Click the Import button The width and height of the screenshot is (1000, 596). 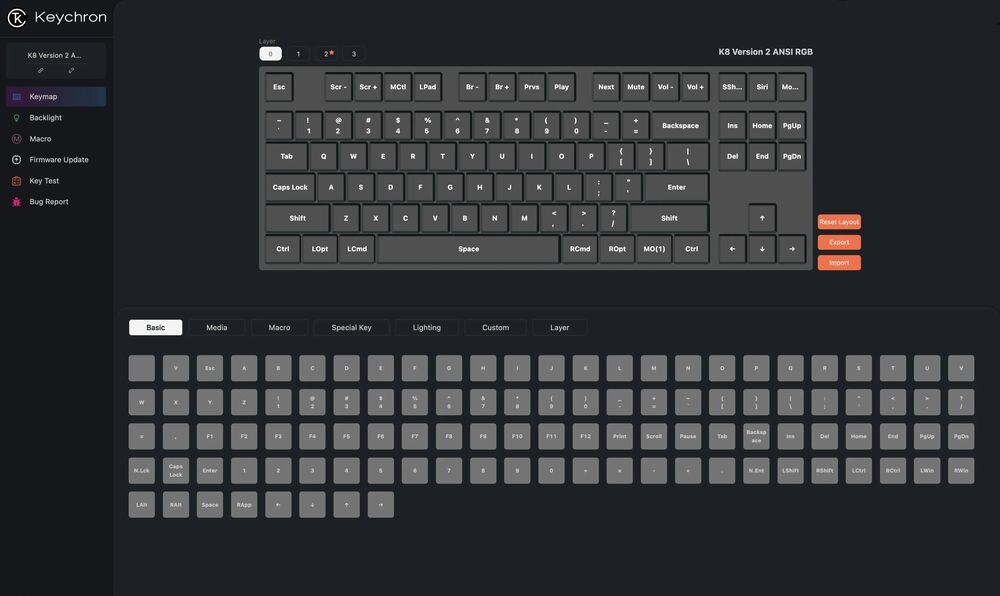tap(838, 262)
